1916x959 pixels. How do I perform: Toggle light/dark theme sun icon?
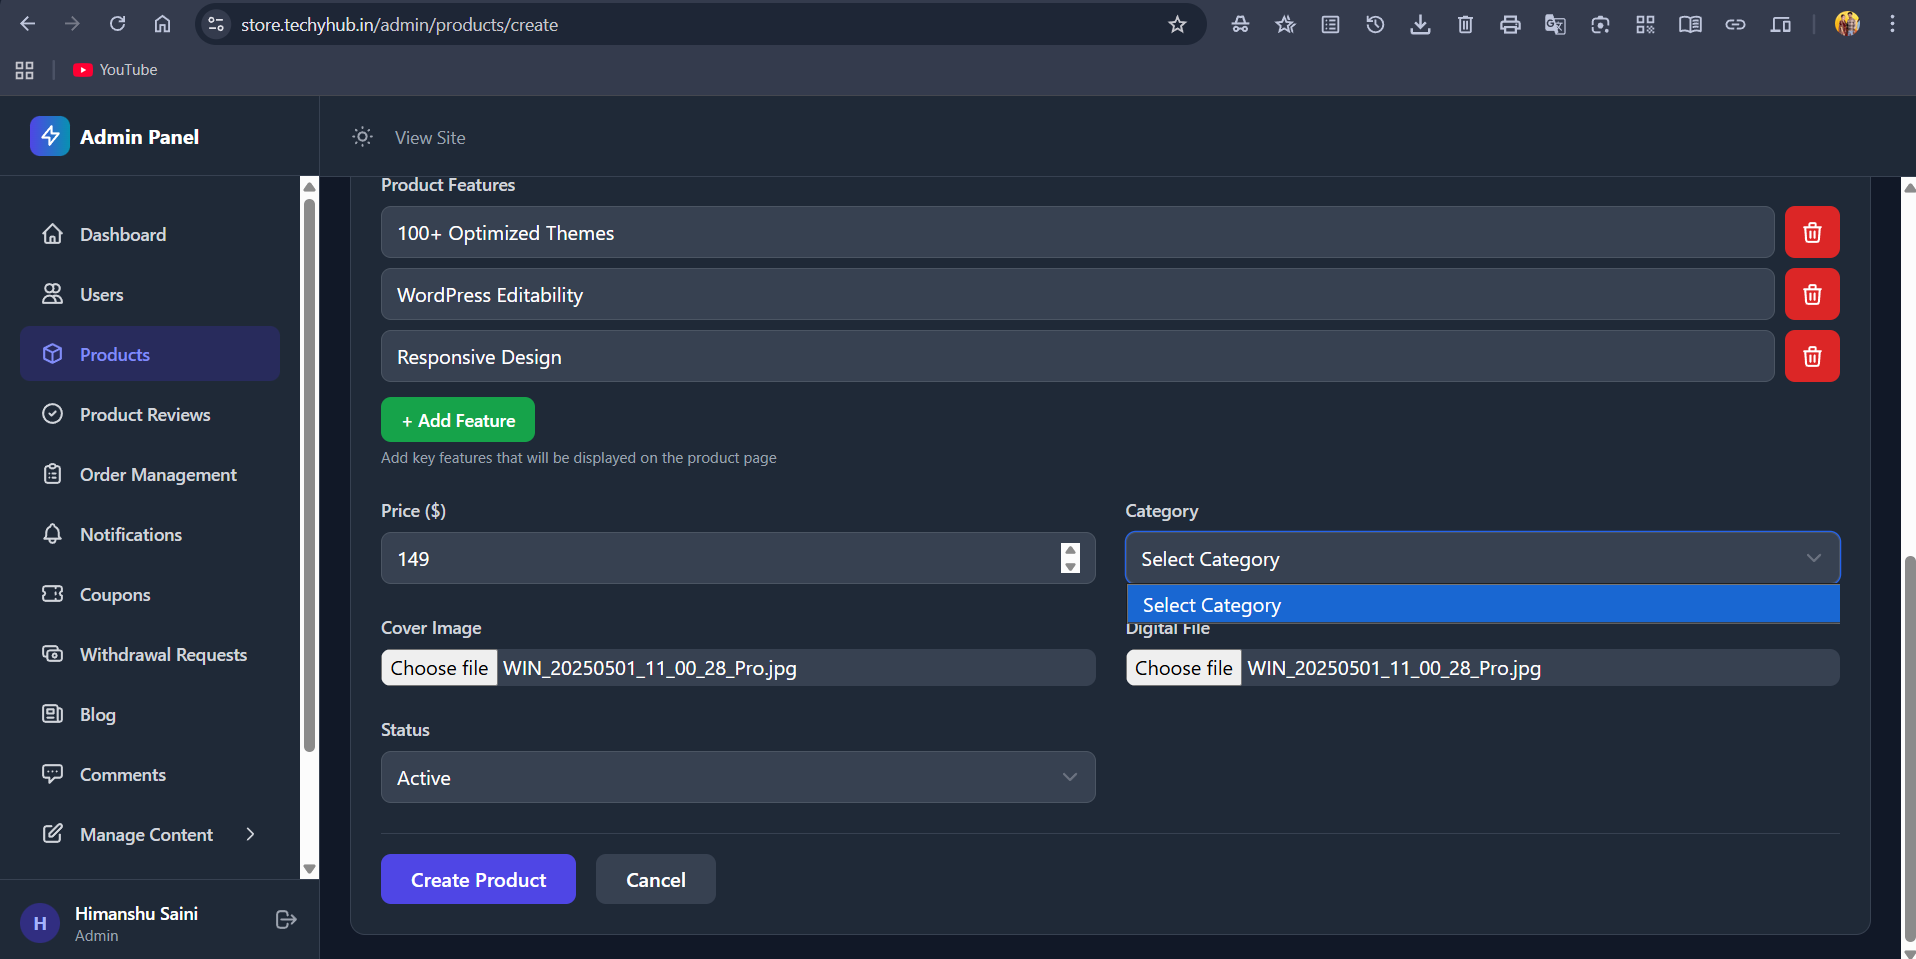point(362,137)
